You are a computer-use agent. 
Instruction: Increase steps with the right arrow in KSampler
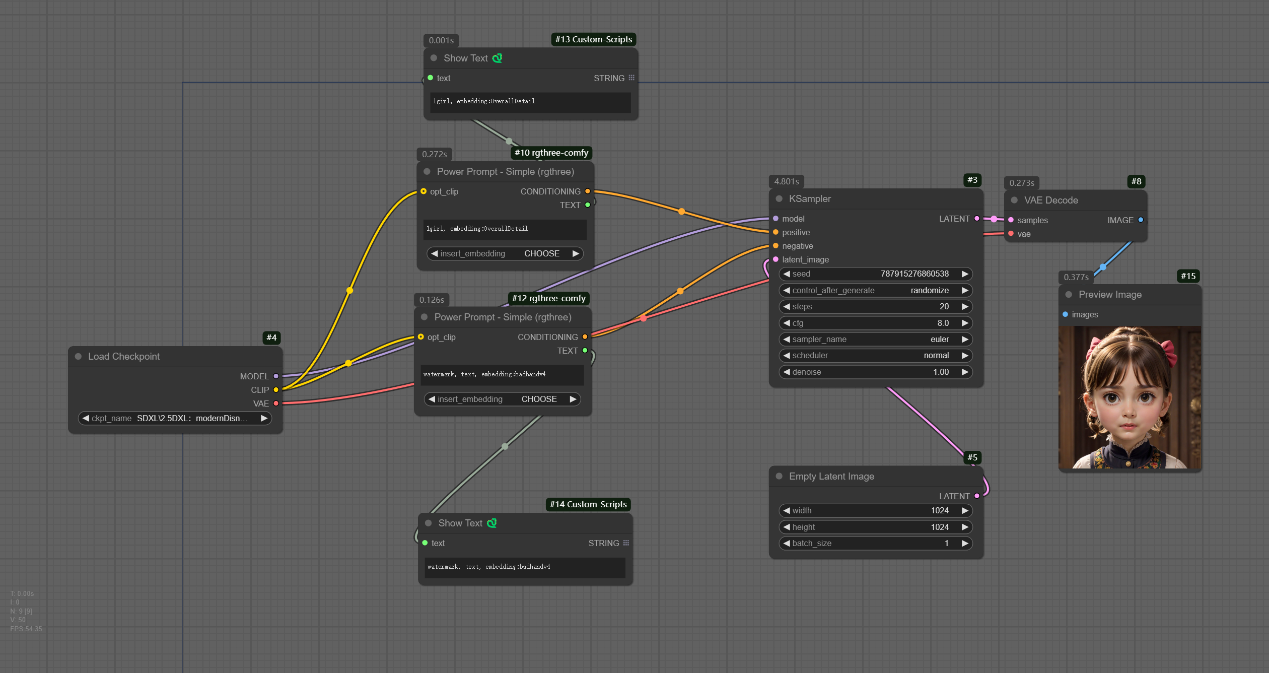(965, 306)
